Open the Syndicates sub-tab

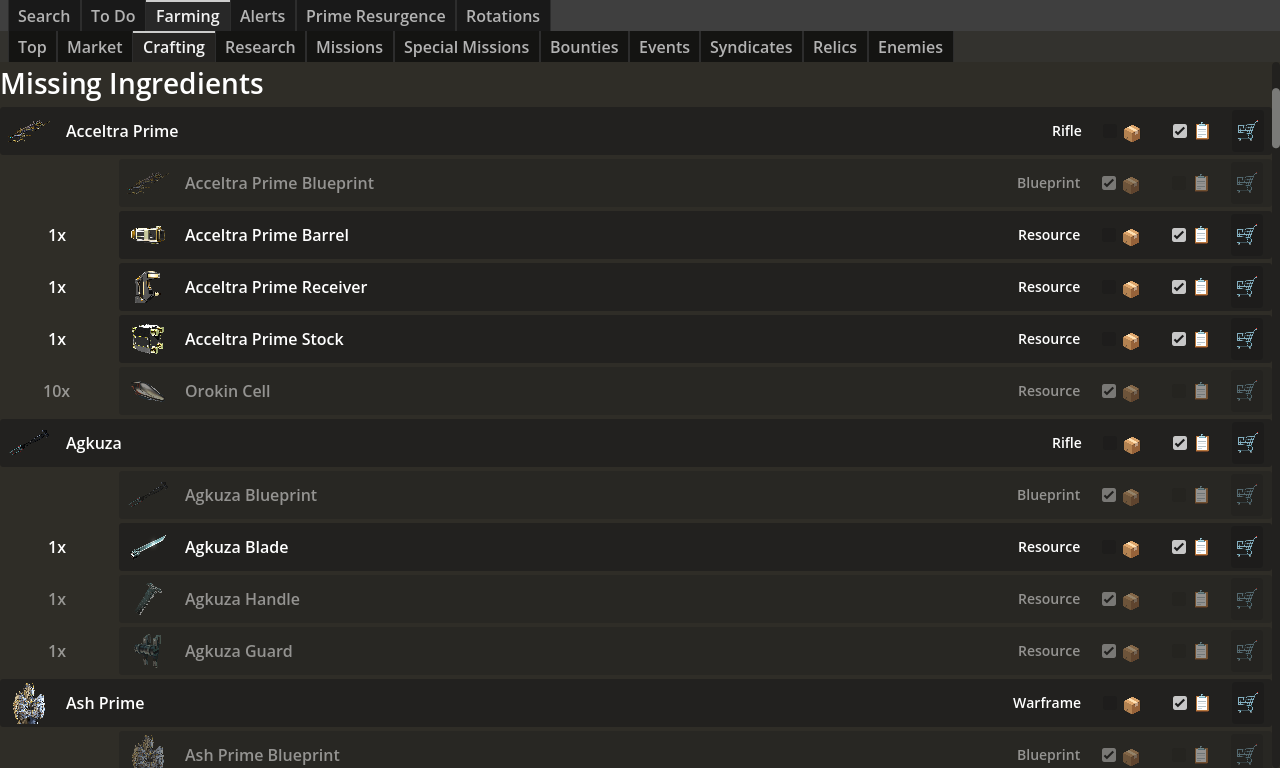[x=750, y=47]
